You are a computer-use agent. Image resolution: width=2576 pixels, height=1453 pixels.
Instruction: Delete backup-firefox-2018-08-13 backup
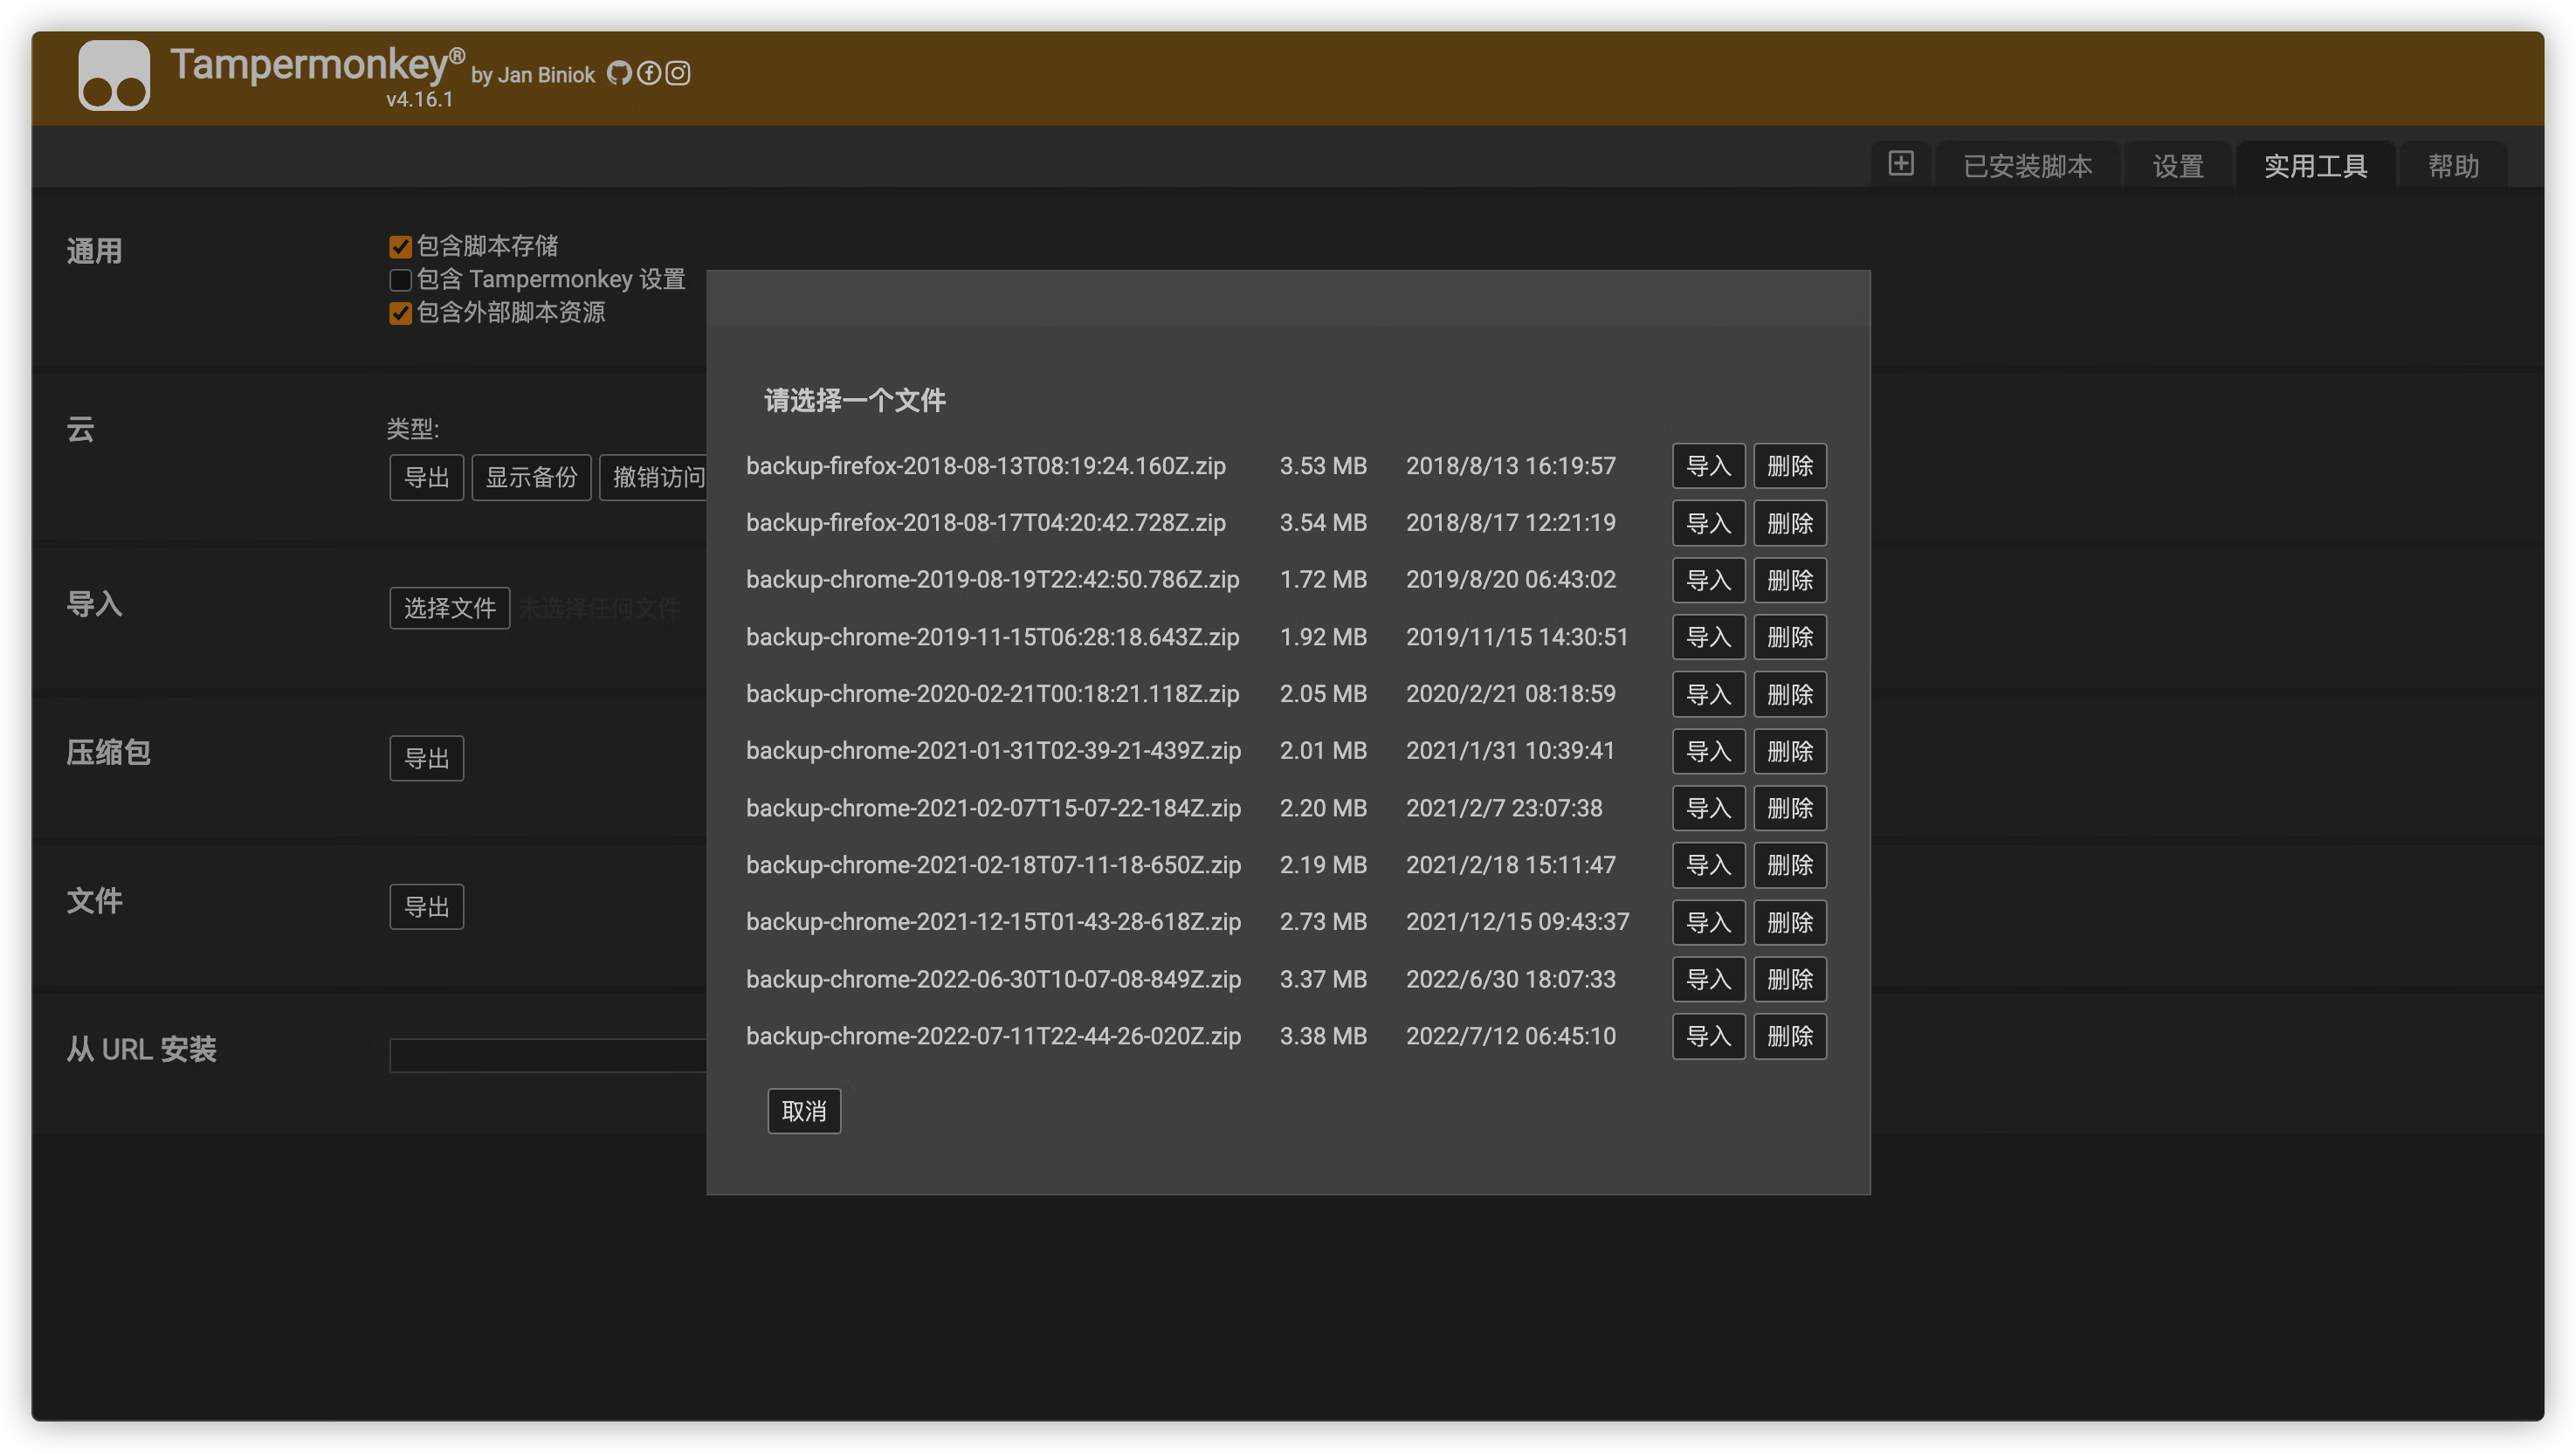(1790, 466)
